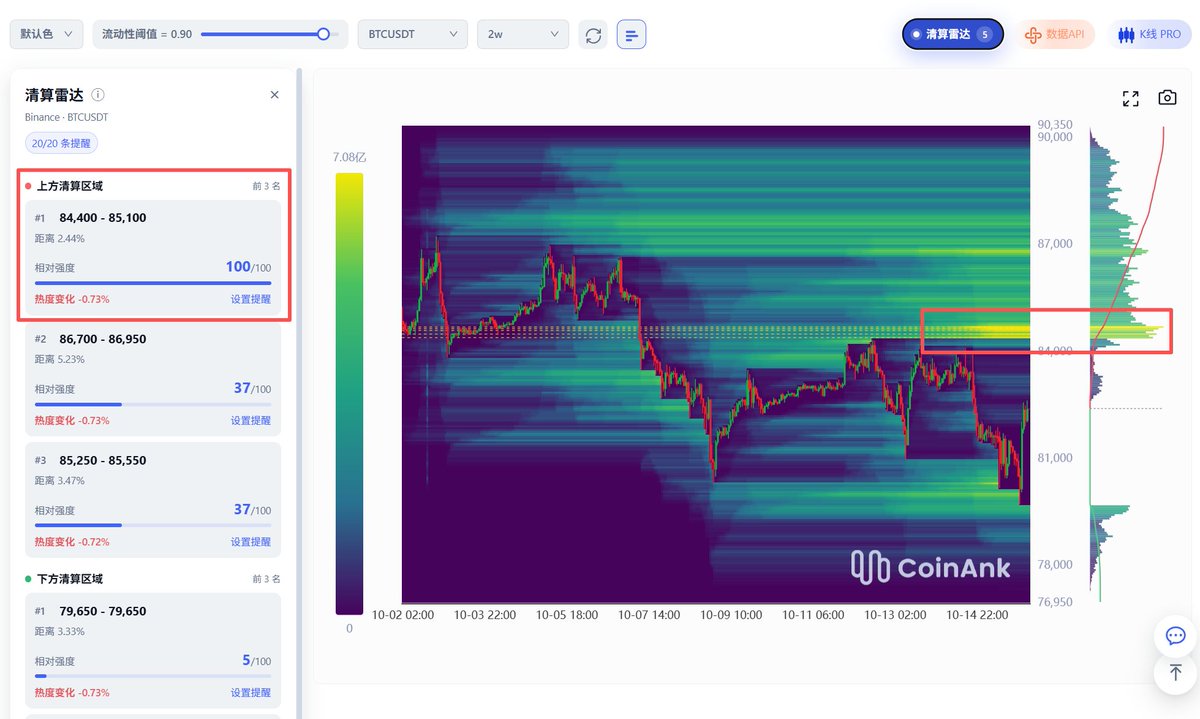Open the 2w time range dropdown

click(x=523, y=34)
